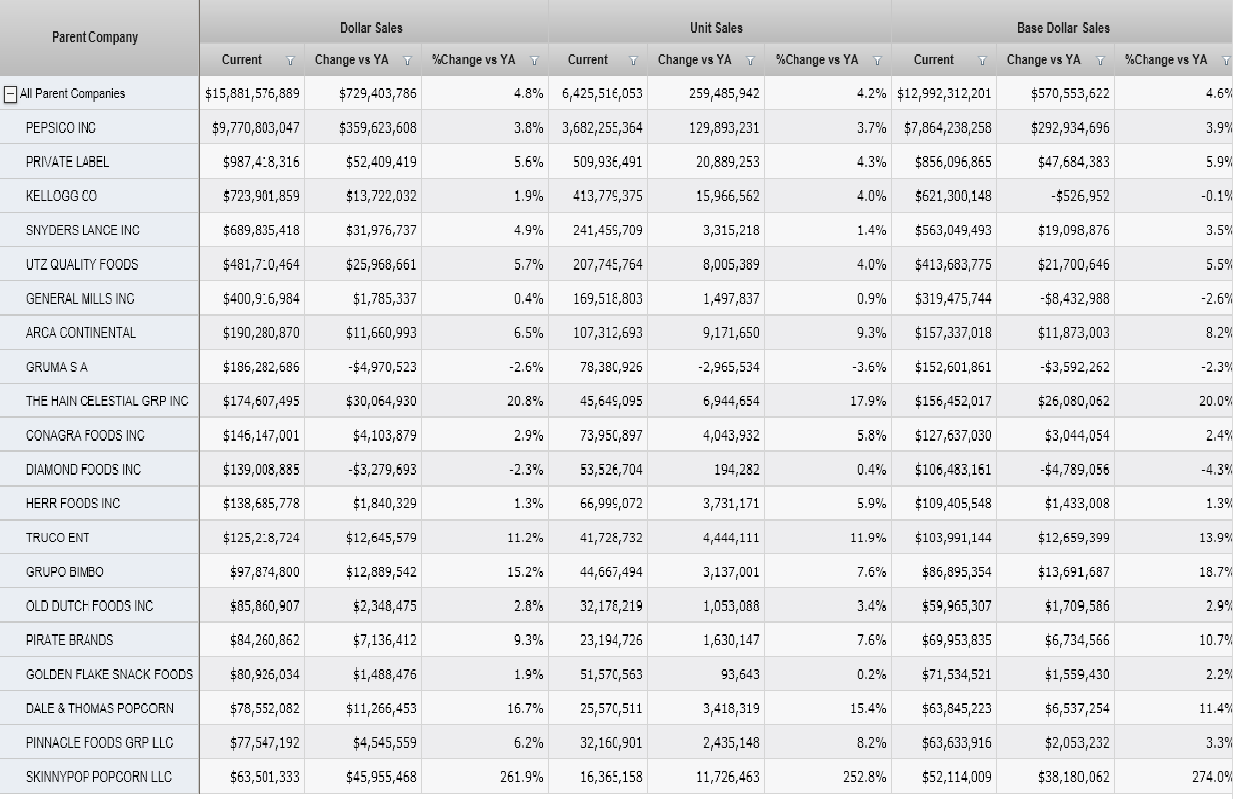The image size is (1238, 800).
Task: Click filter icon on Unit Sales %Change vs YA
Action: (x=878, y=61)
